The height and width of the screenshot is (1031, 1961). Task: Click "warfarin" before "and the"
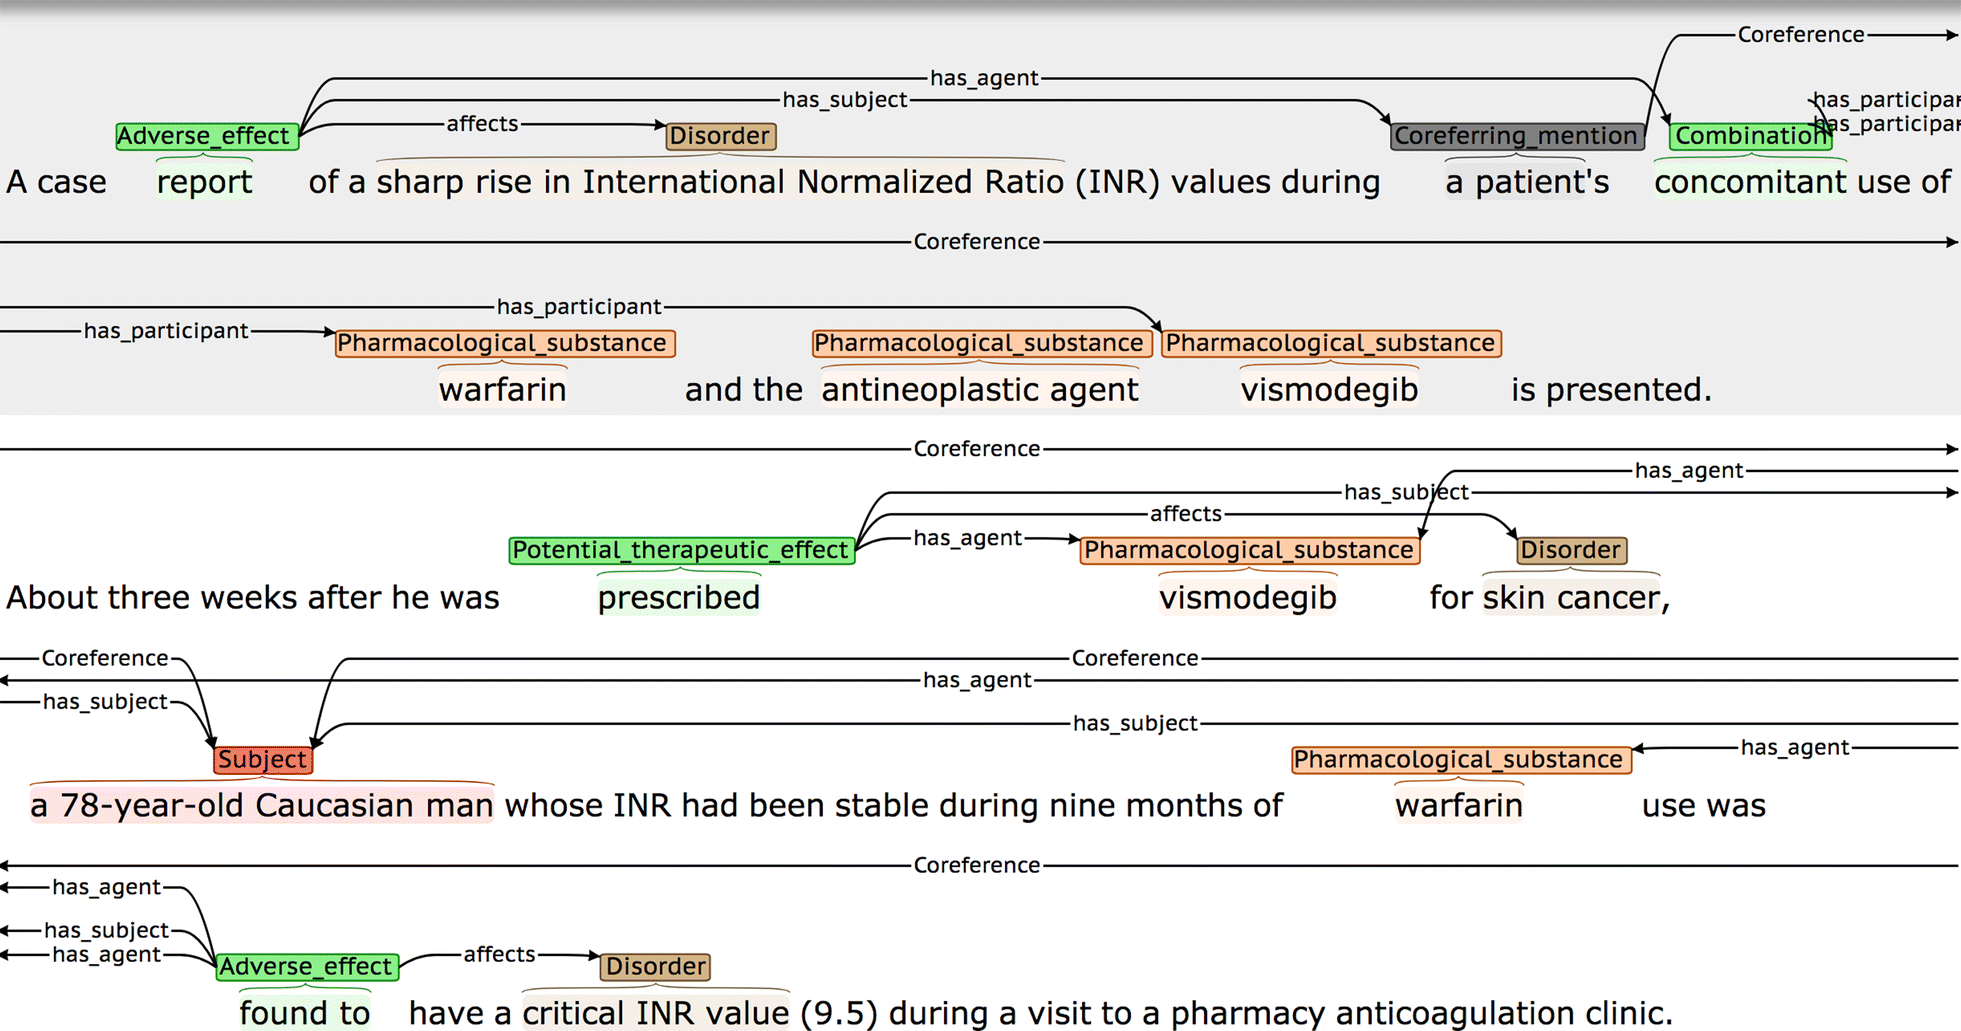pyautogui.click(x=503, y=389)
